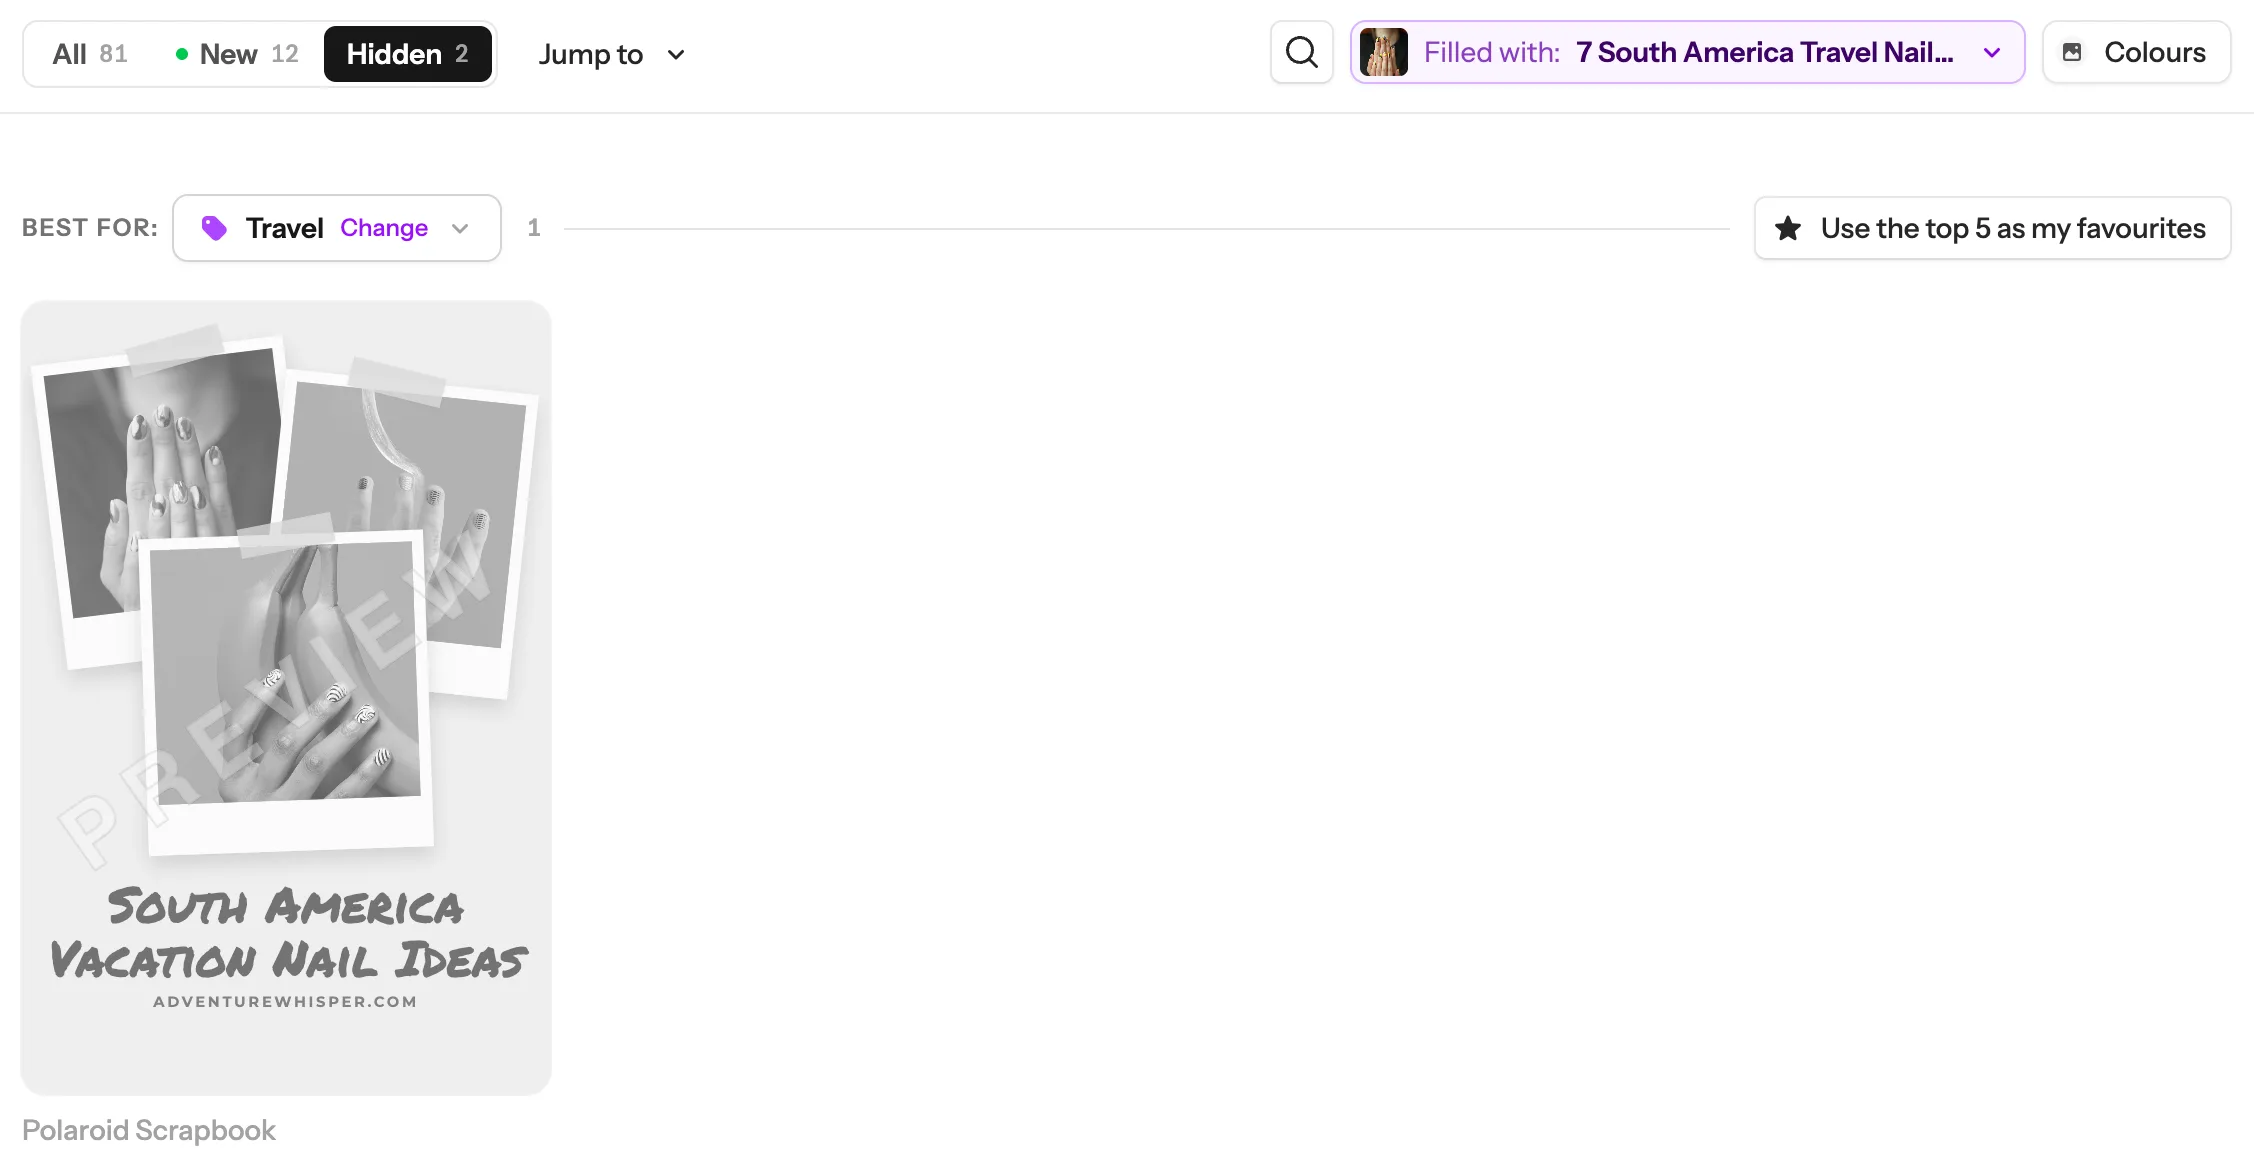Click Change link next to Travel

[x=384, y=228]
